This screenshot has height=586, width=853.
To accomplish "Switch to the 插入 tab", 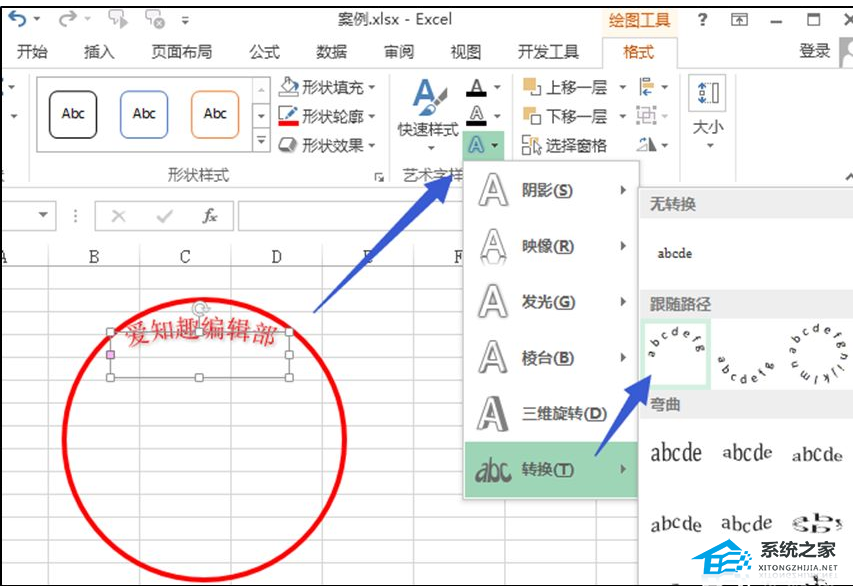I will coord(99,52).
